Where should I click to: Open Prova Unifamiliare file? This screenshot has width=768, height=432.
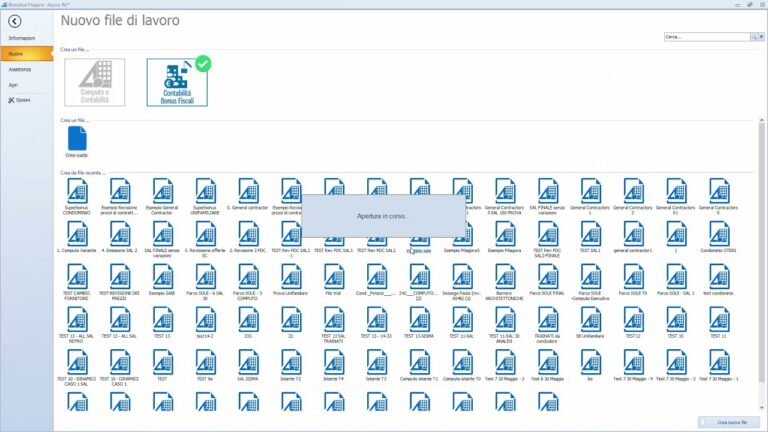(x=291, y=280)
